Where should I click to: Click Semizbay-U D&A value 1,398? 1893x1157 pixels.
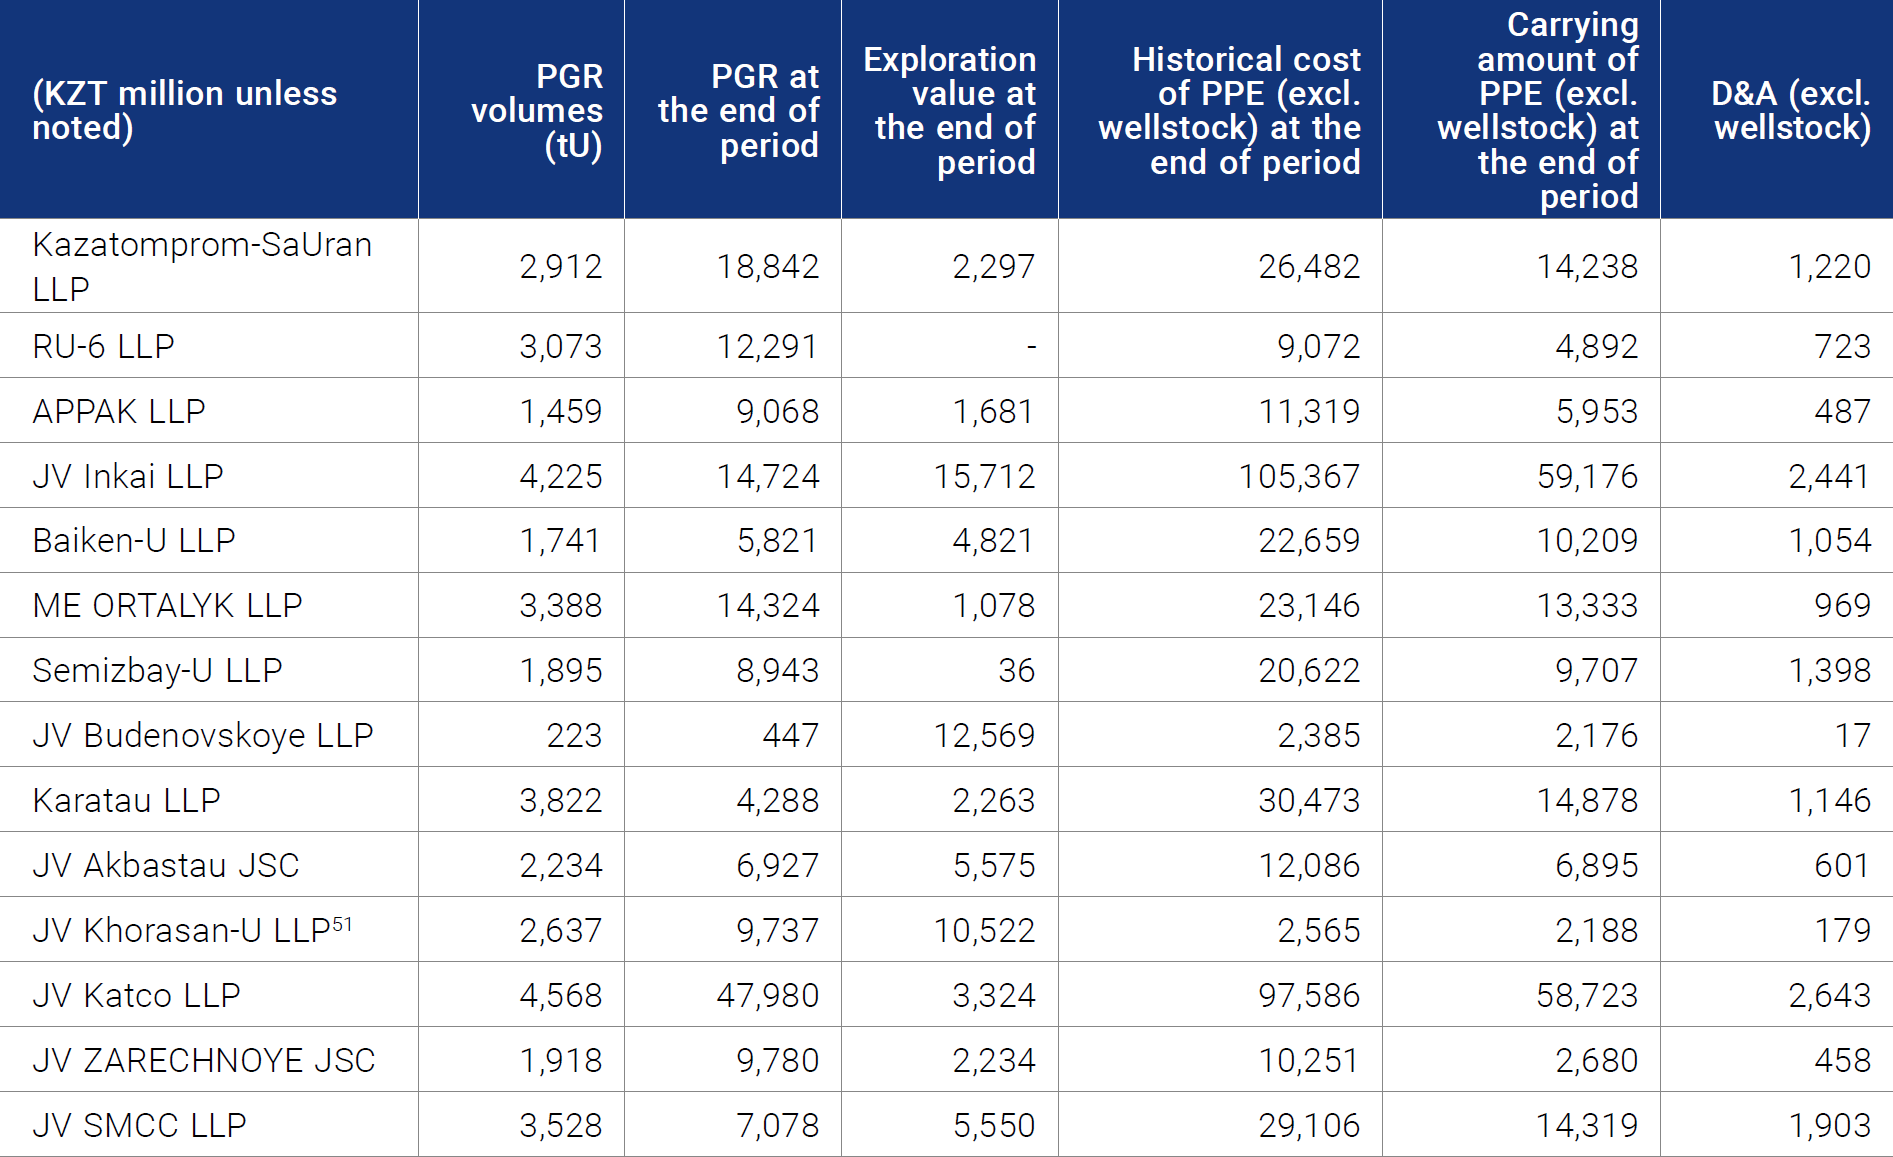point(1830,670)
